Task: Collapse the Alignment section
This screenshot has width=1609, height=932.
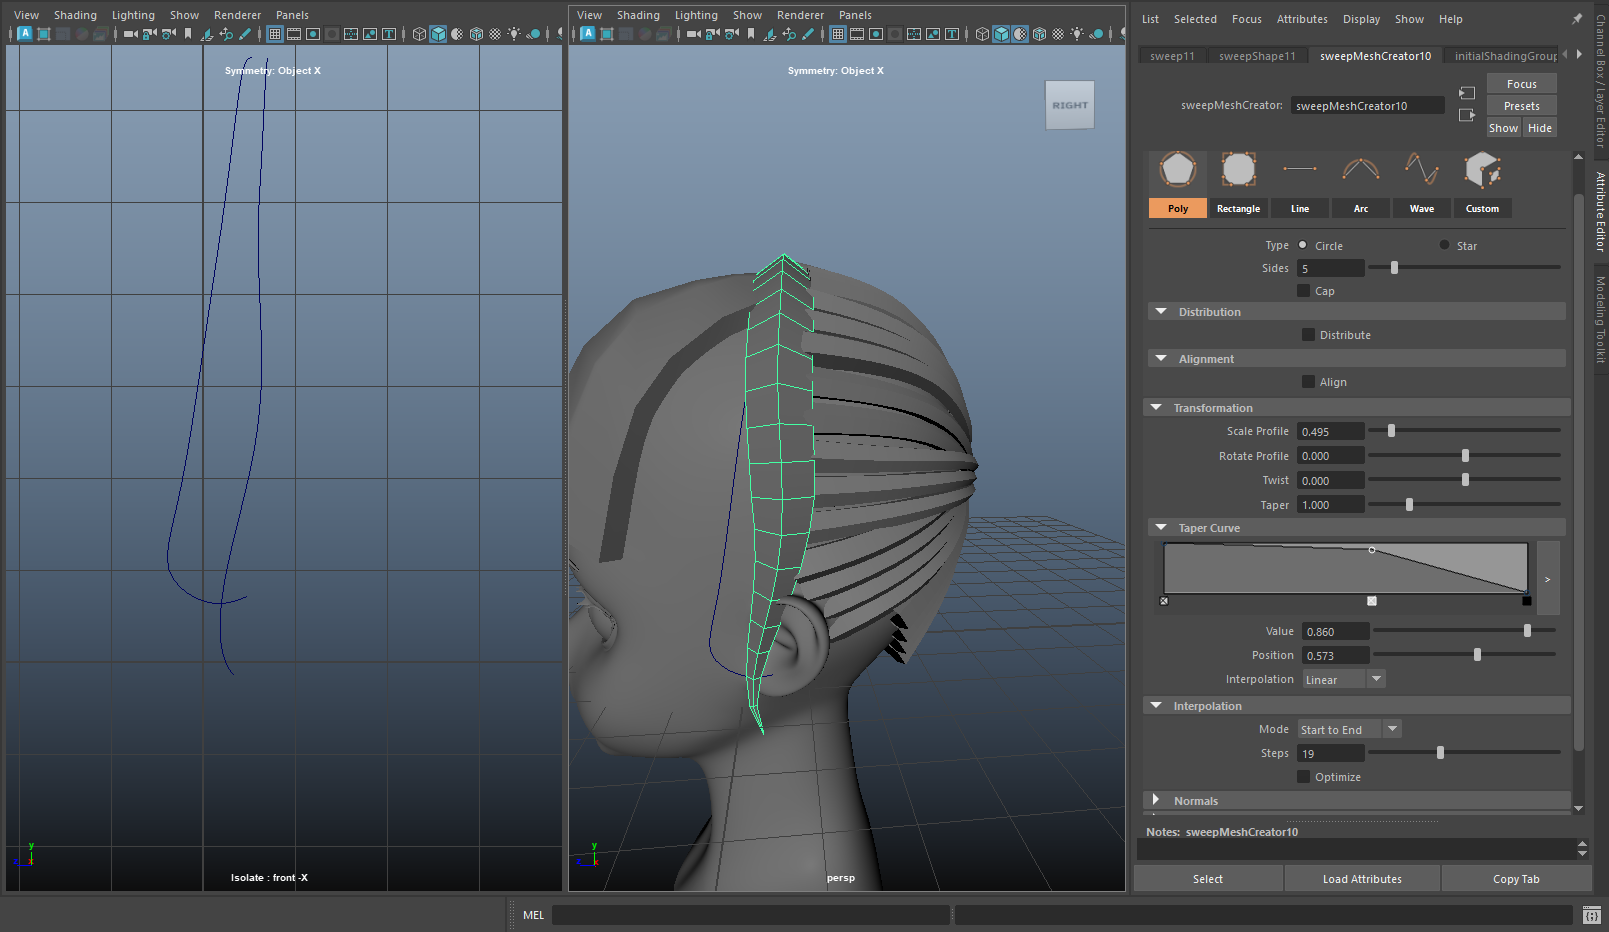Action: pos(1161,359)
